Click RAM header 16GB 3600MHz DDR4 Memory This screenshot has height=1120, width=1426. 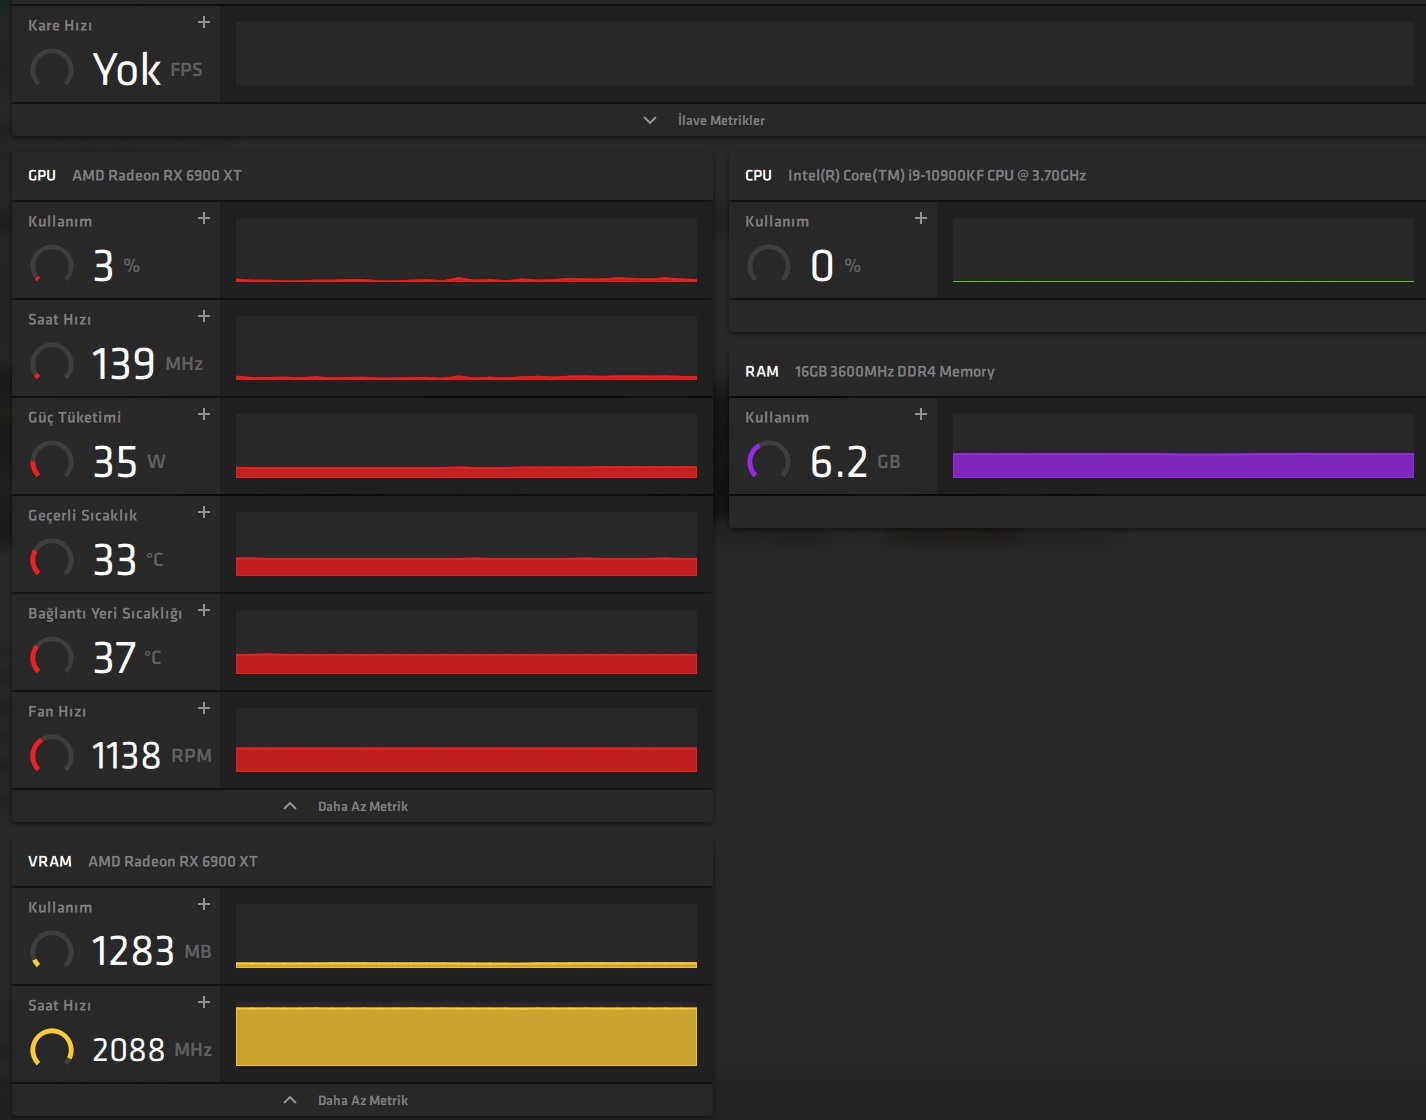pyautogui.click(x=894, y=371)
